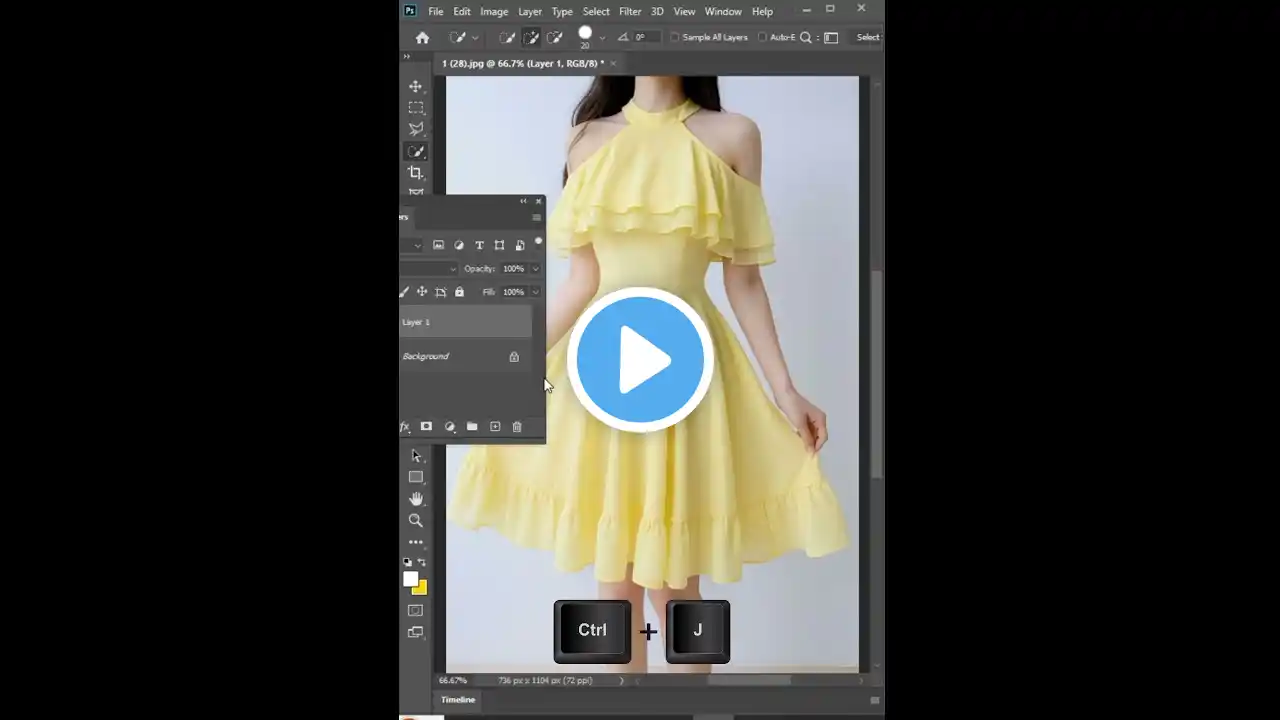Screen dimensions: 1280x720
Task: Select the Spot Healing Brush tool
Action: click(x=416, y=150)
